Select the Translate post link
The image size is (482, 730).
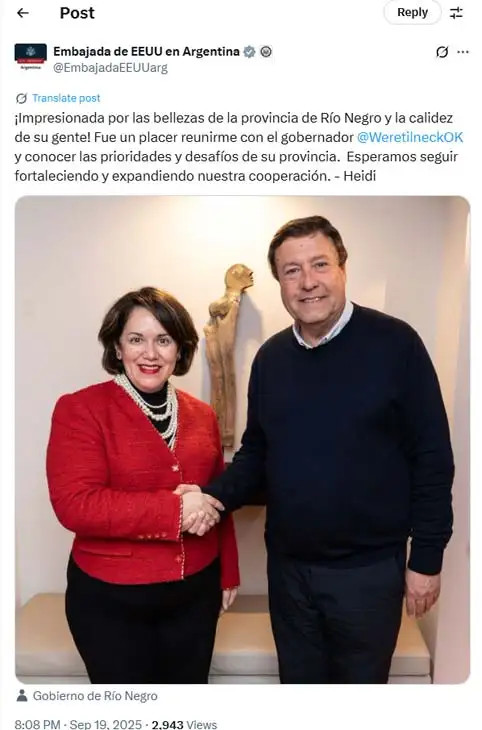click(x=66, y=98)
